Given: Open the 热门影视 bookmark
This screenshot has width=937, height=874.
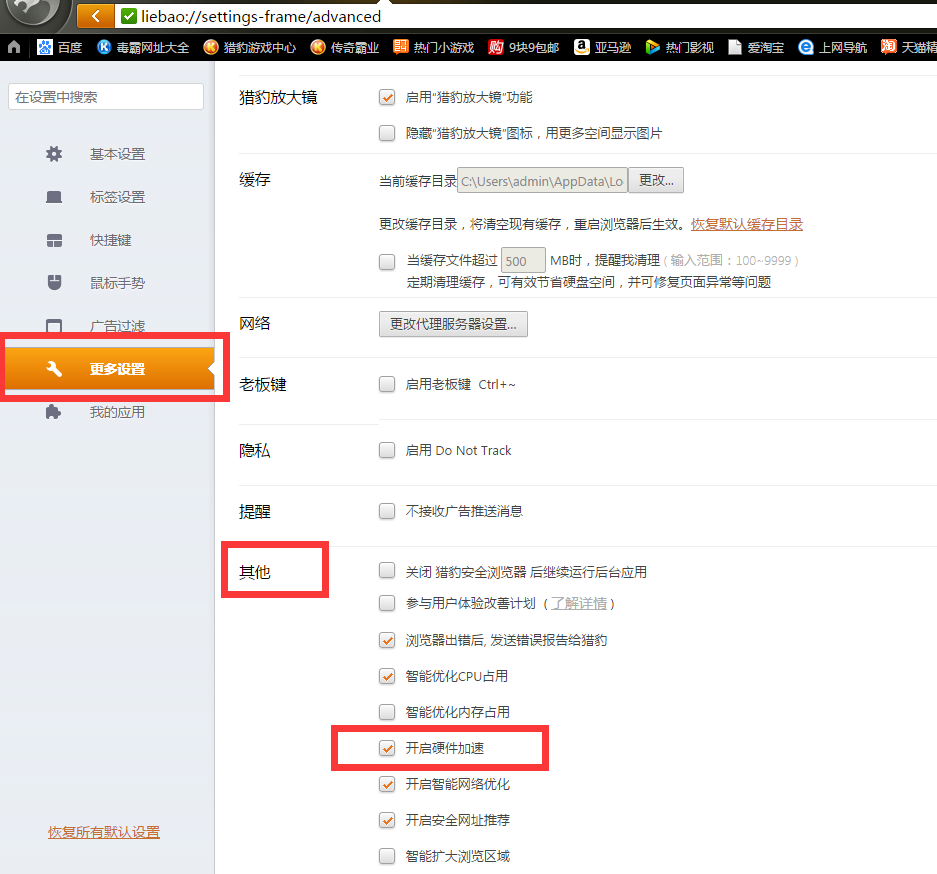Looking at the screenshot, I should [679, 47].
